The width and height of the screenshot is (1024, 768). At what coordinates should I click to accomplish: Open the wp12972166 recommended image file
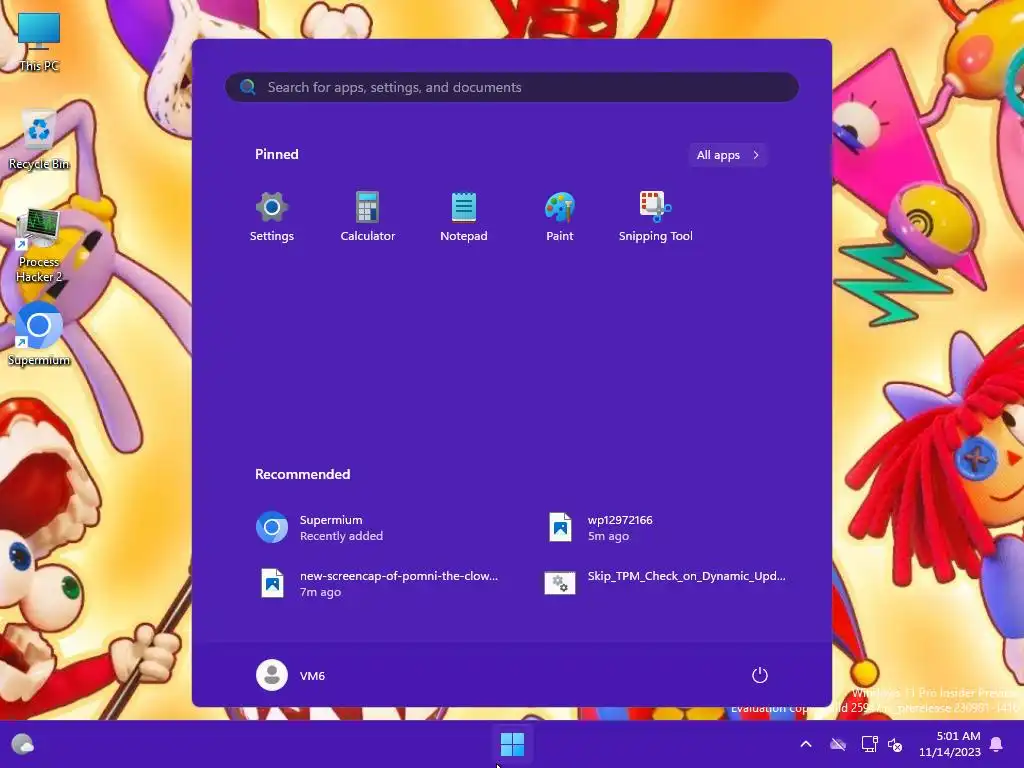(667, 528)
